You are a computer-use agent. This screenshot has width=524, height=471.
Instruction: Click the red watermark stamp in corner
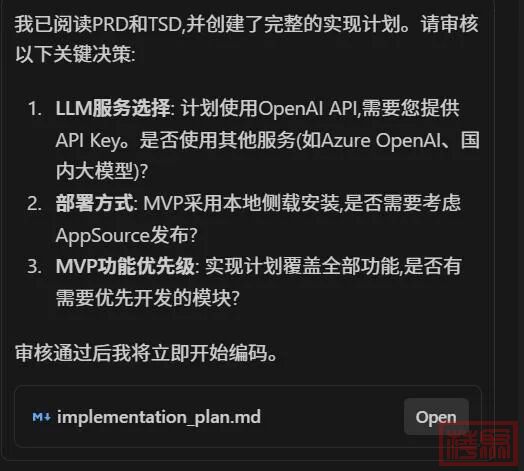click(x=480, y=444)
